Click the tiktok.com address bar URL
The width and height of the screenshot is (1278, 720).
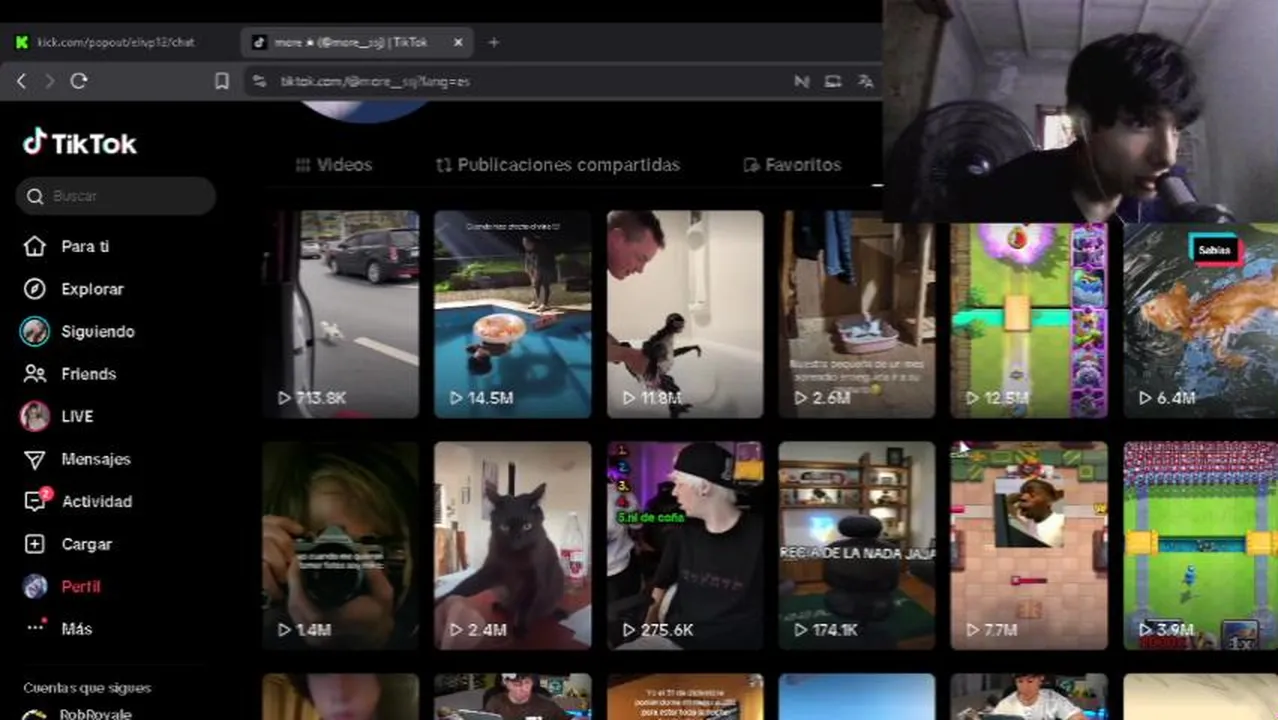pos(375,81)
